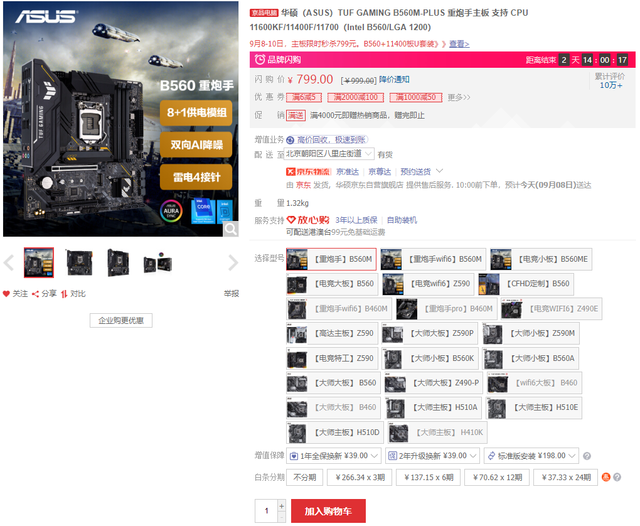Click the 品牌闪购 alarm clock icon
Screen dimensions: 640x526
260,60
